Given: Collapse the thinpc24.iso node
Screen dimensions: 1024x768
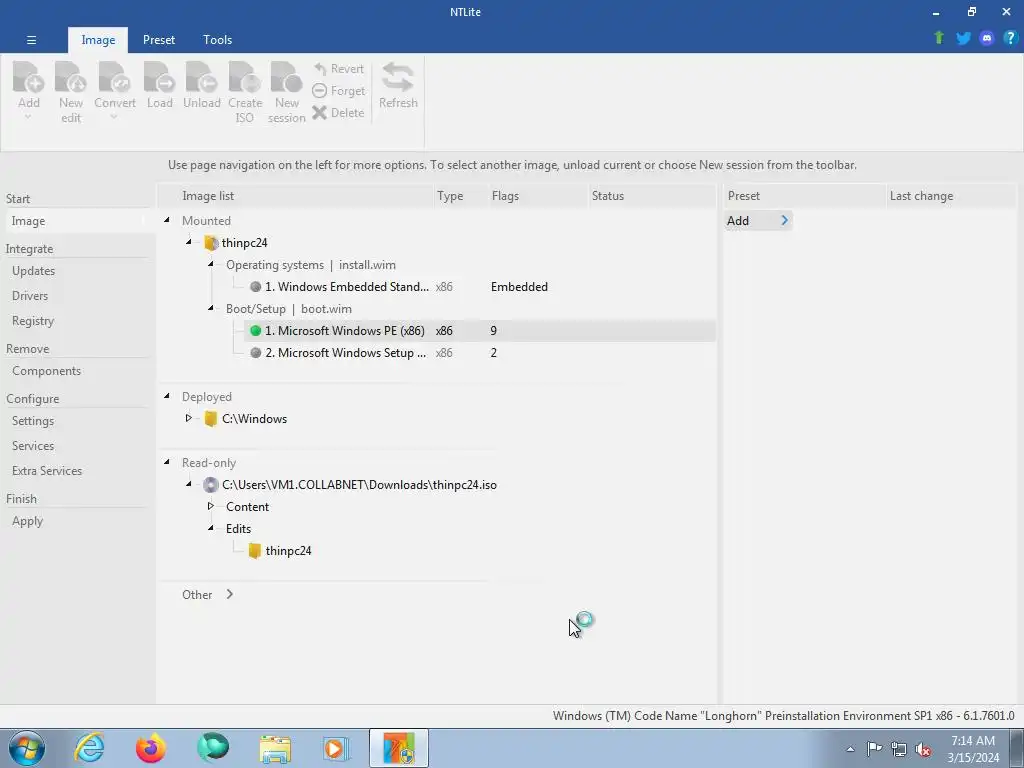Looking at the screenshot, I should [189, 484].
